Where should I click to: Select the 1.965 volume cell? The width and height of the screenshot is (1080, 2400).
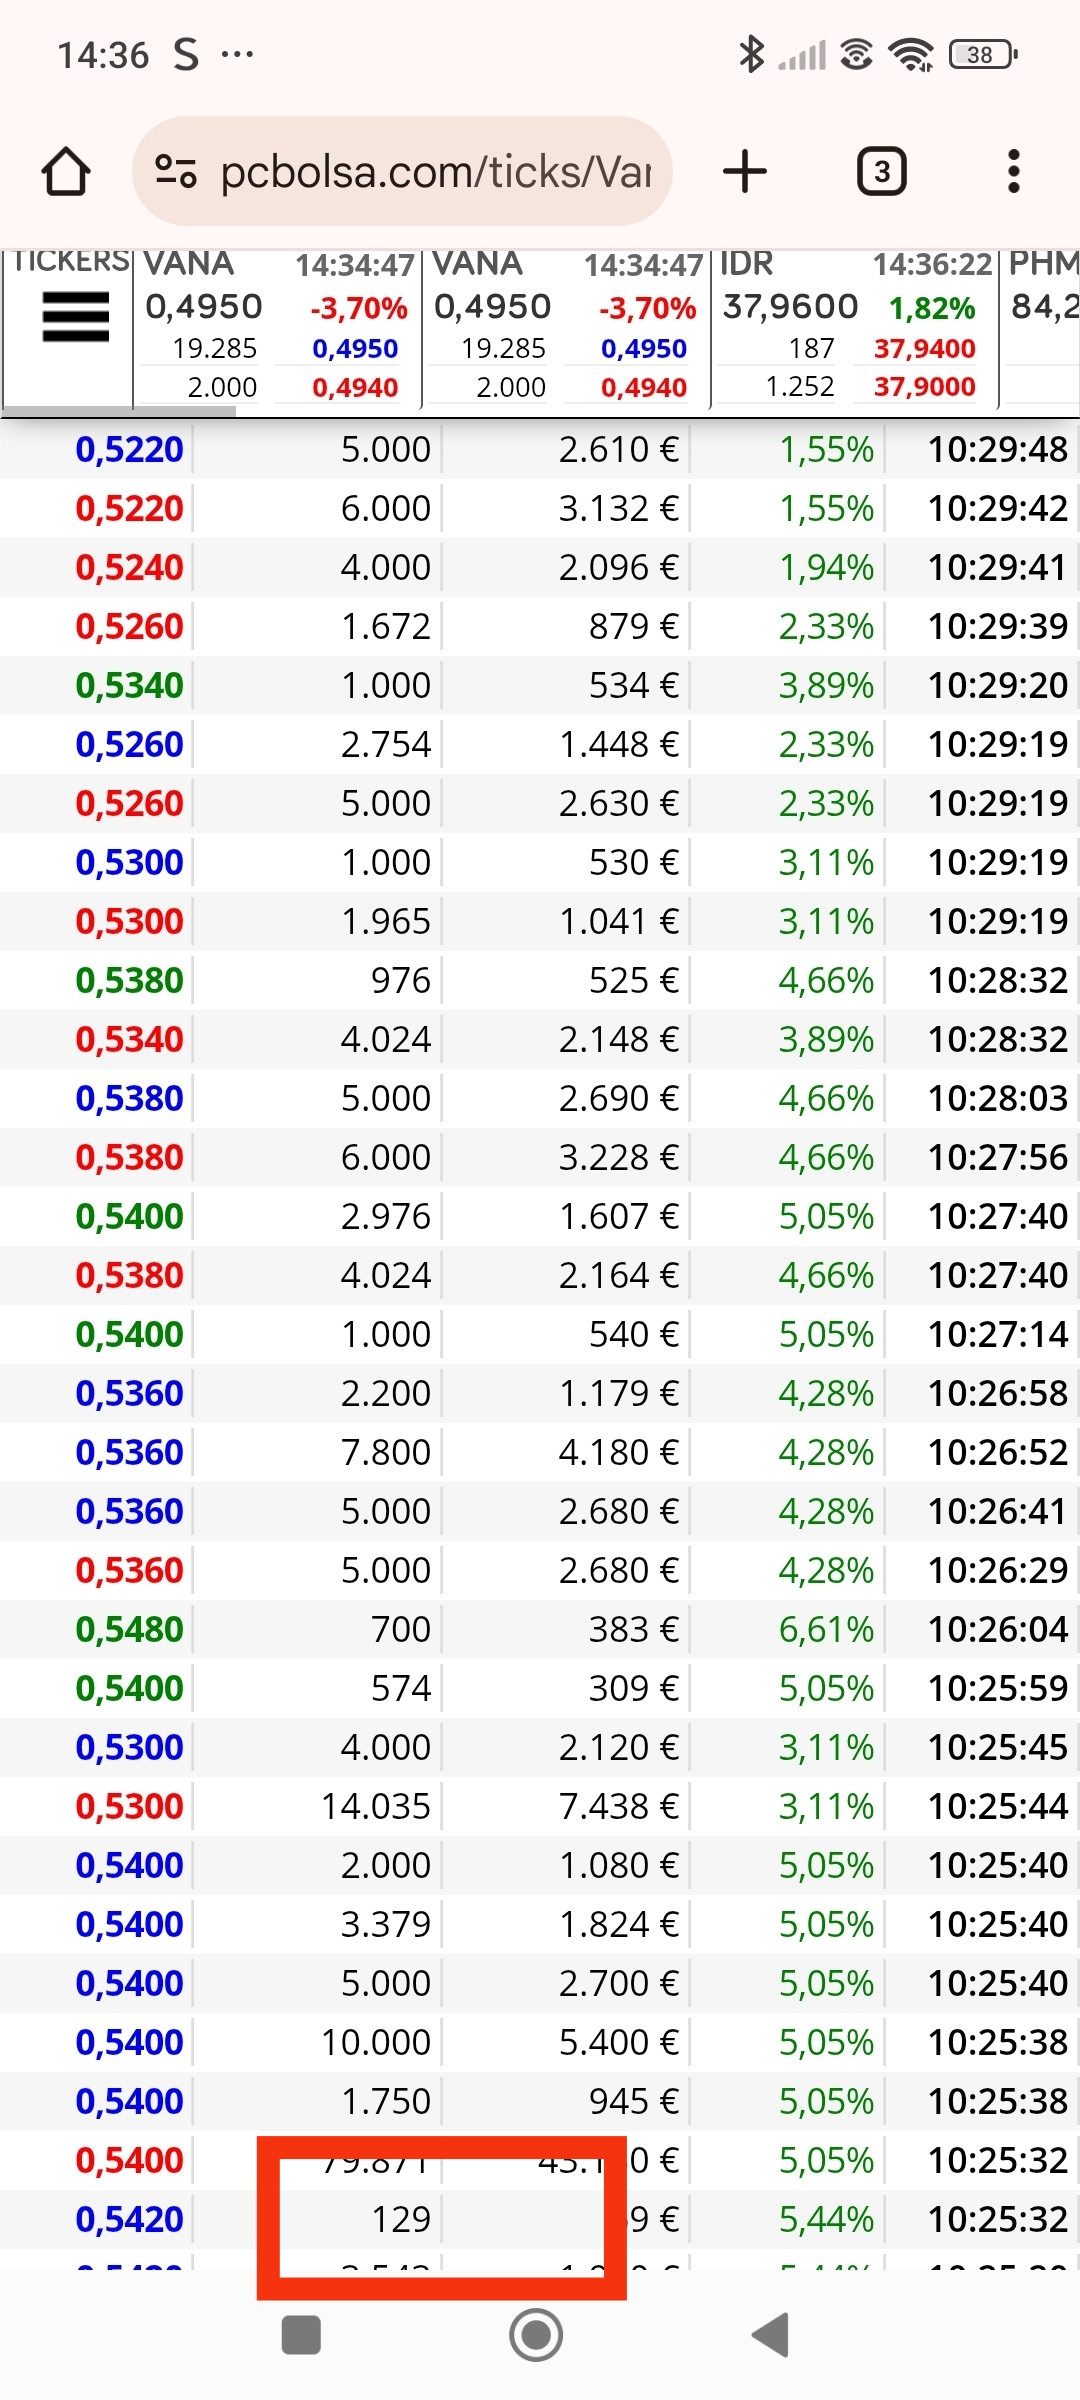coord(385,922)
